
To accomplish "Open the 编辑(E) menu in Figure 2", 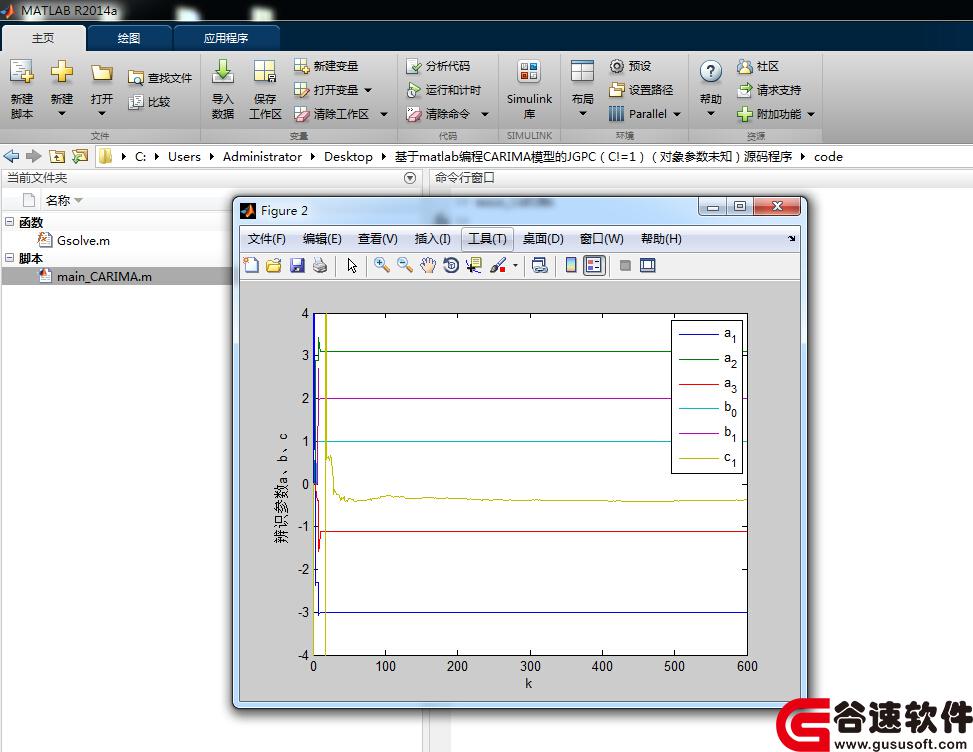I will pos(321,239).
